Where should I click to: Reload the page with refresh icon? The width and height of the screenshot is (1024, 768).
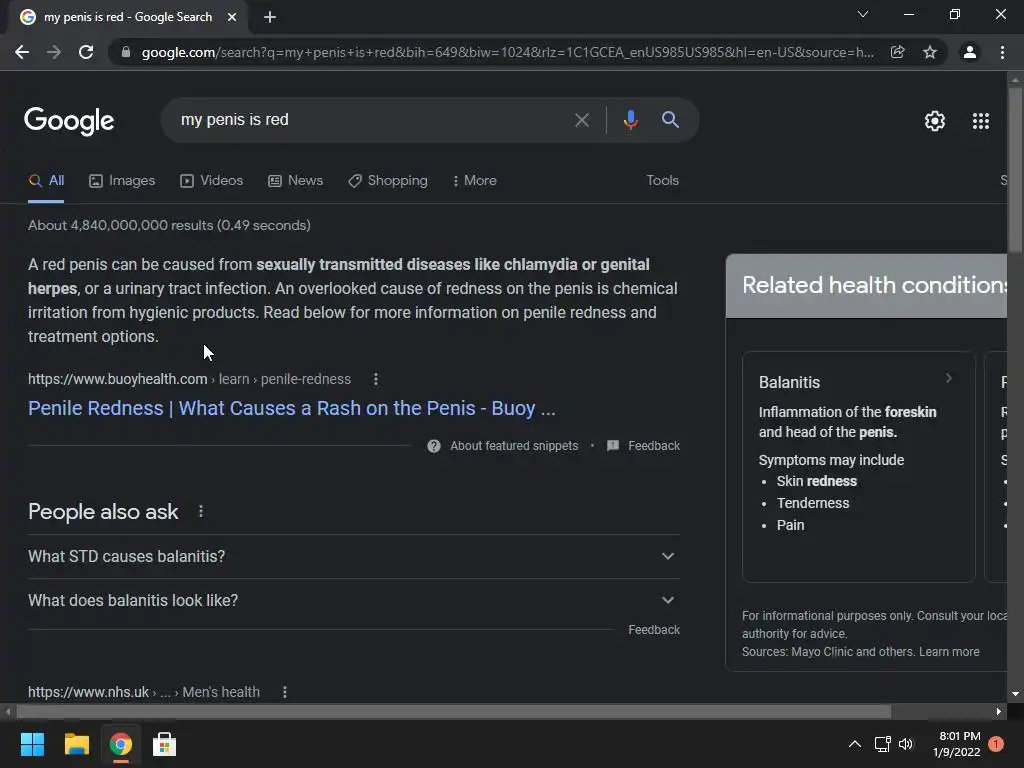pos(86,52)
